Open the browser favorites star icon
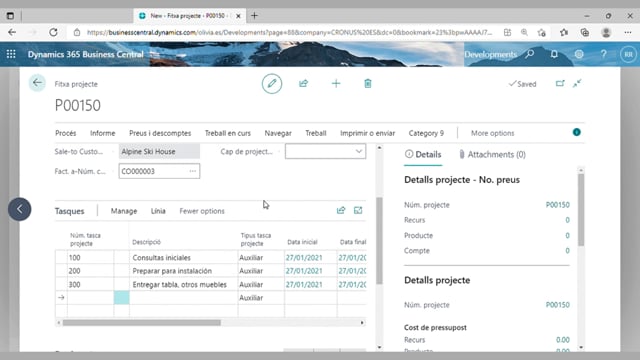Viewport: 640px width, 360px height. click(564, 32)
